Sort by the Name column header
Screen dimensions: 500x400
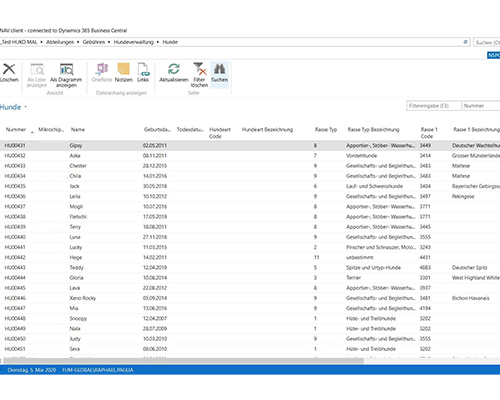pyautogui.click(x=78, y=130)
